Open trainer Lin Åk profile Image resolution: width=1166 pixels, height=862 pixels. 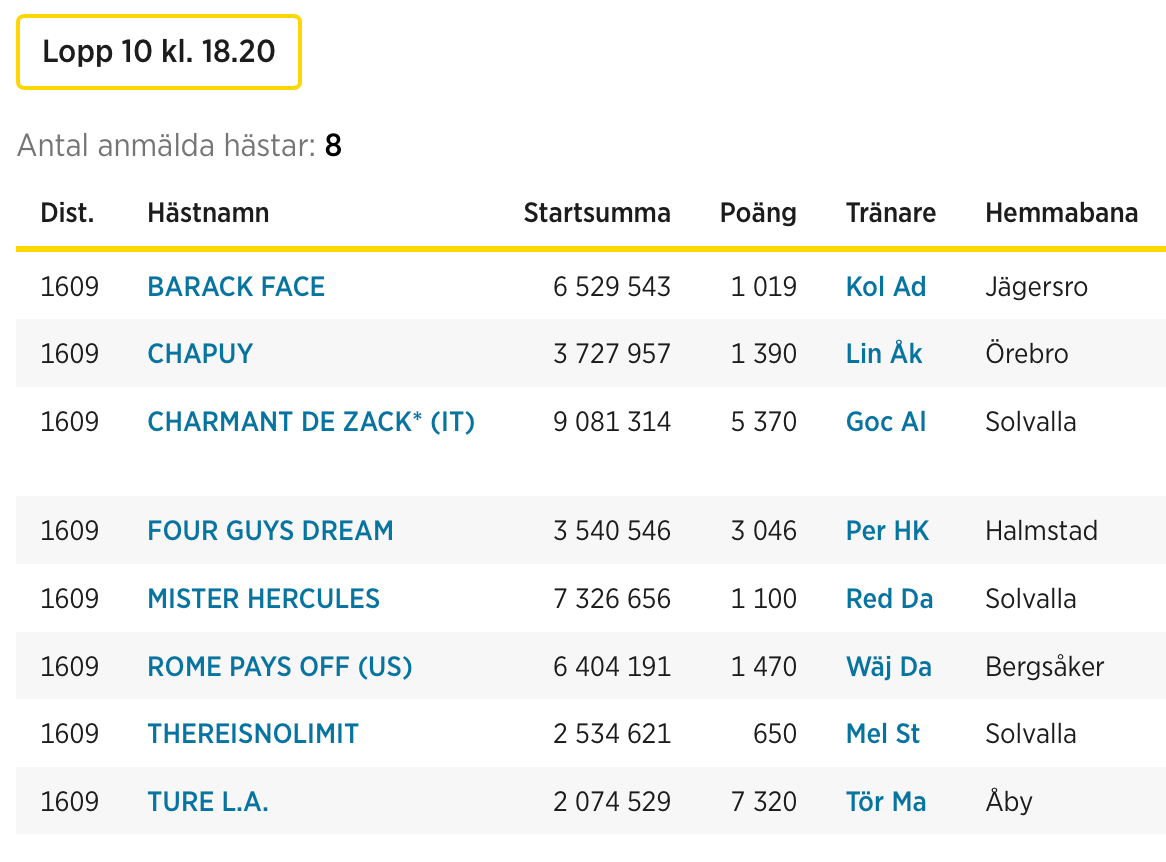[x=884, y=354]
